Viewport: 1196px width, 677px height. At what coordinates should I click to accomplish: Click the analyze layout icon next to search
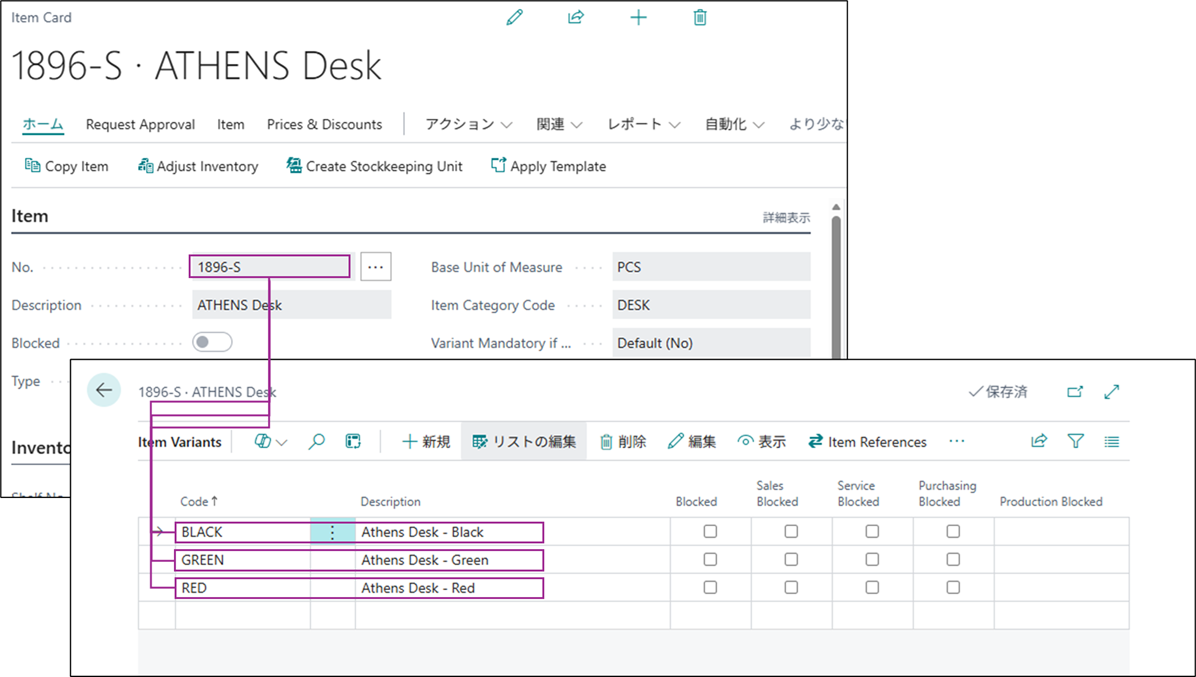coord(352,441)
